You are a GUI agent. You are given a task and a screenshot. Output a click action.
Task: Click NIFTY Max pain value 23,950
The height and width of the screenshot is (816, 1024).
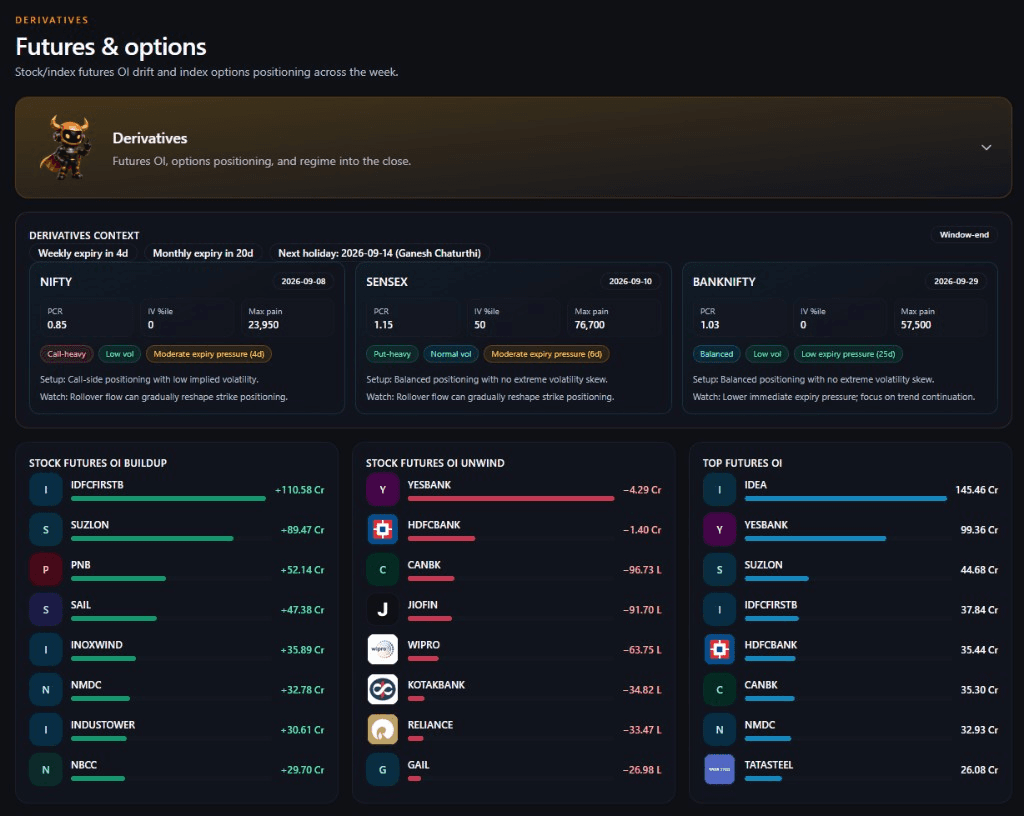point(263,325)
